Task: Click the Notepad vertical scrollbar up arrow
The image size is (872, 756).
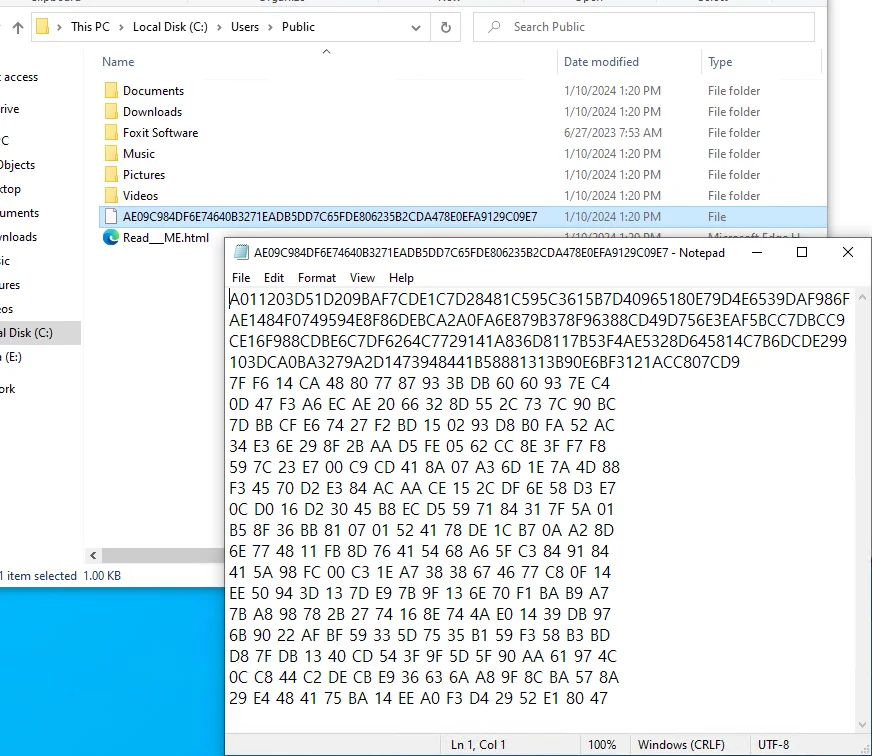Action: pyautogui.click(x=863, y=298)
